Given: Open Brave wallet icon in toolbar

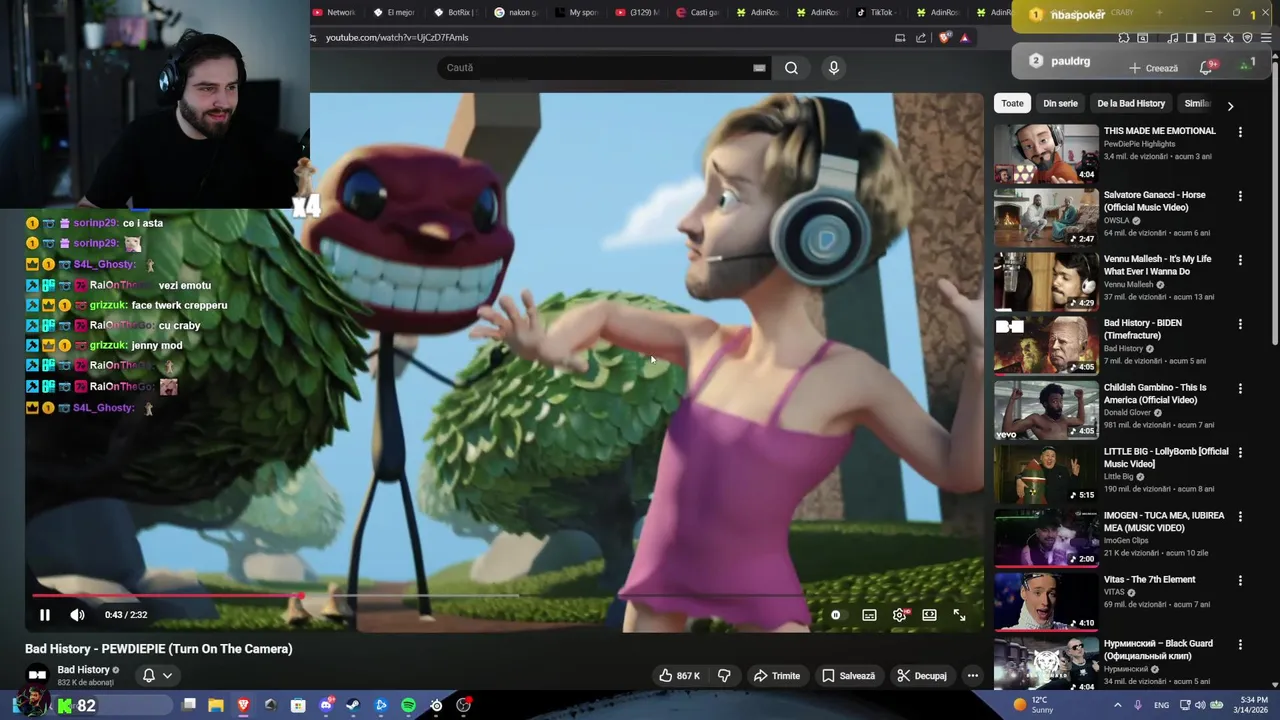Looking at the screenshot, I should coord(1210,38).
